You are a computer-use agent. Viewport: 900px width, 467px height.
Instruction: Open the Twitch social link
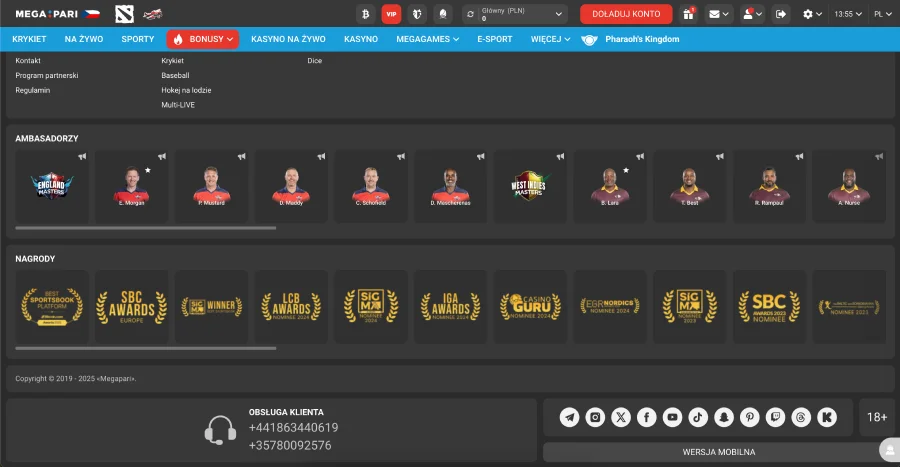click(x=775, y=417)
